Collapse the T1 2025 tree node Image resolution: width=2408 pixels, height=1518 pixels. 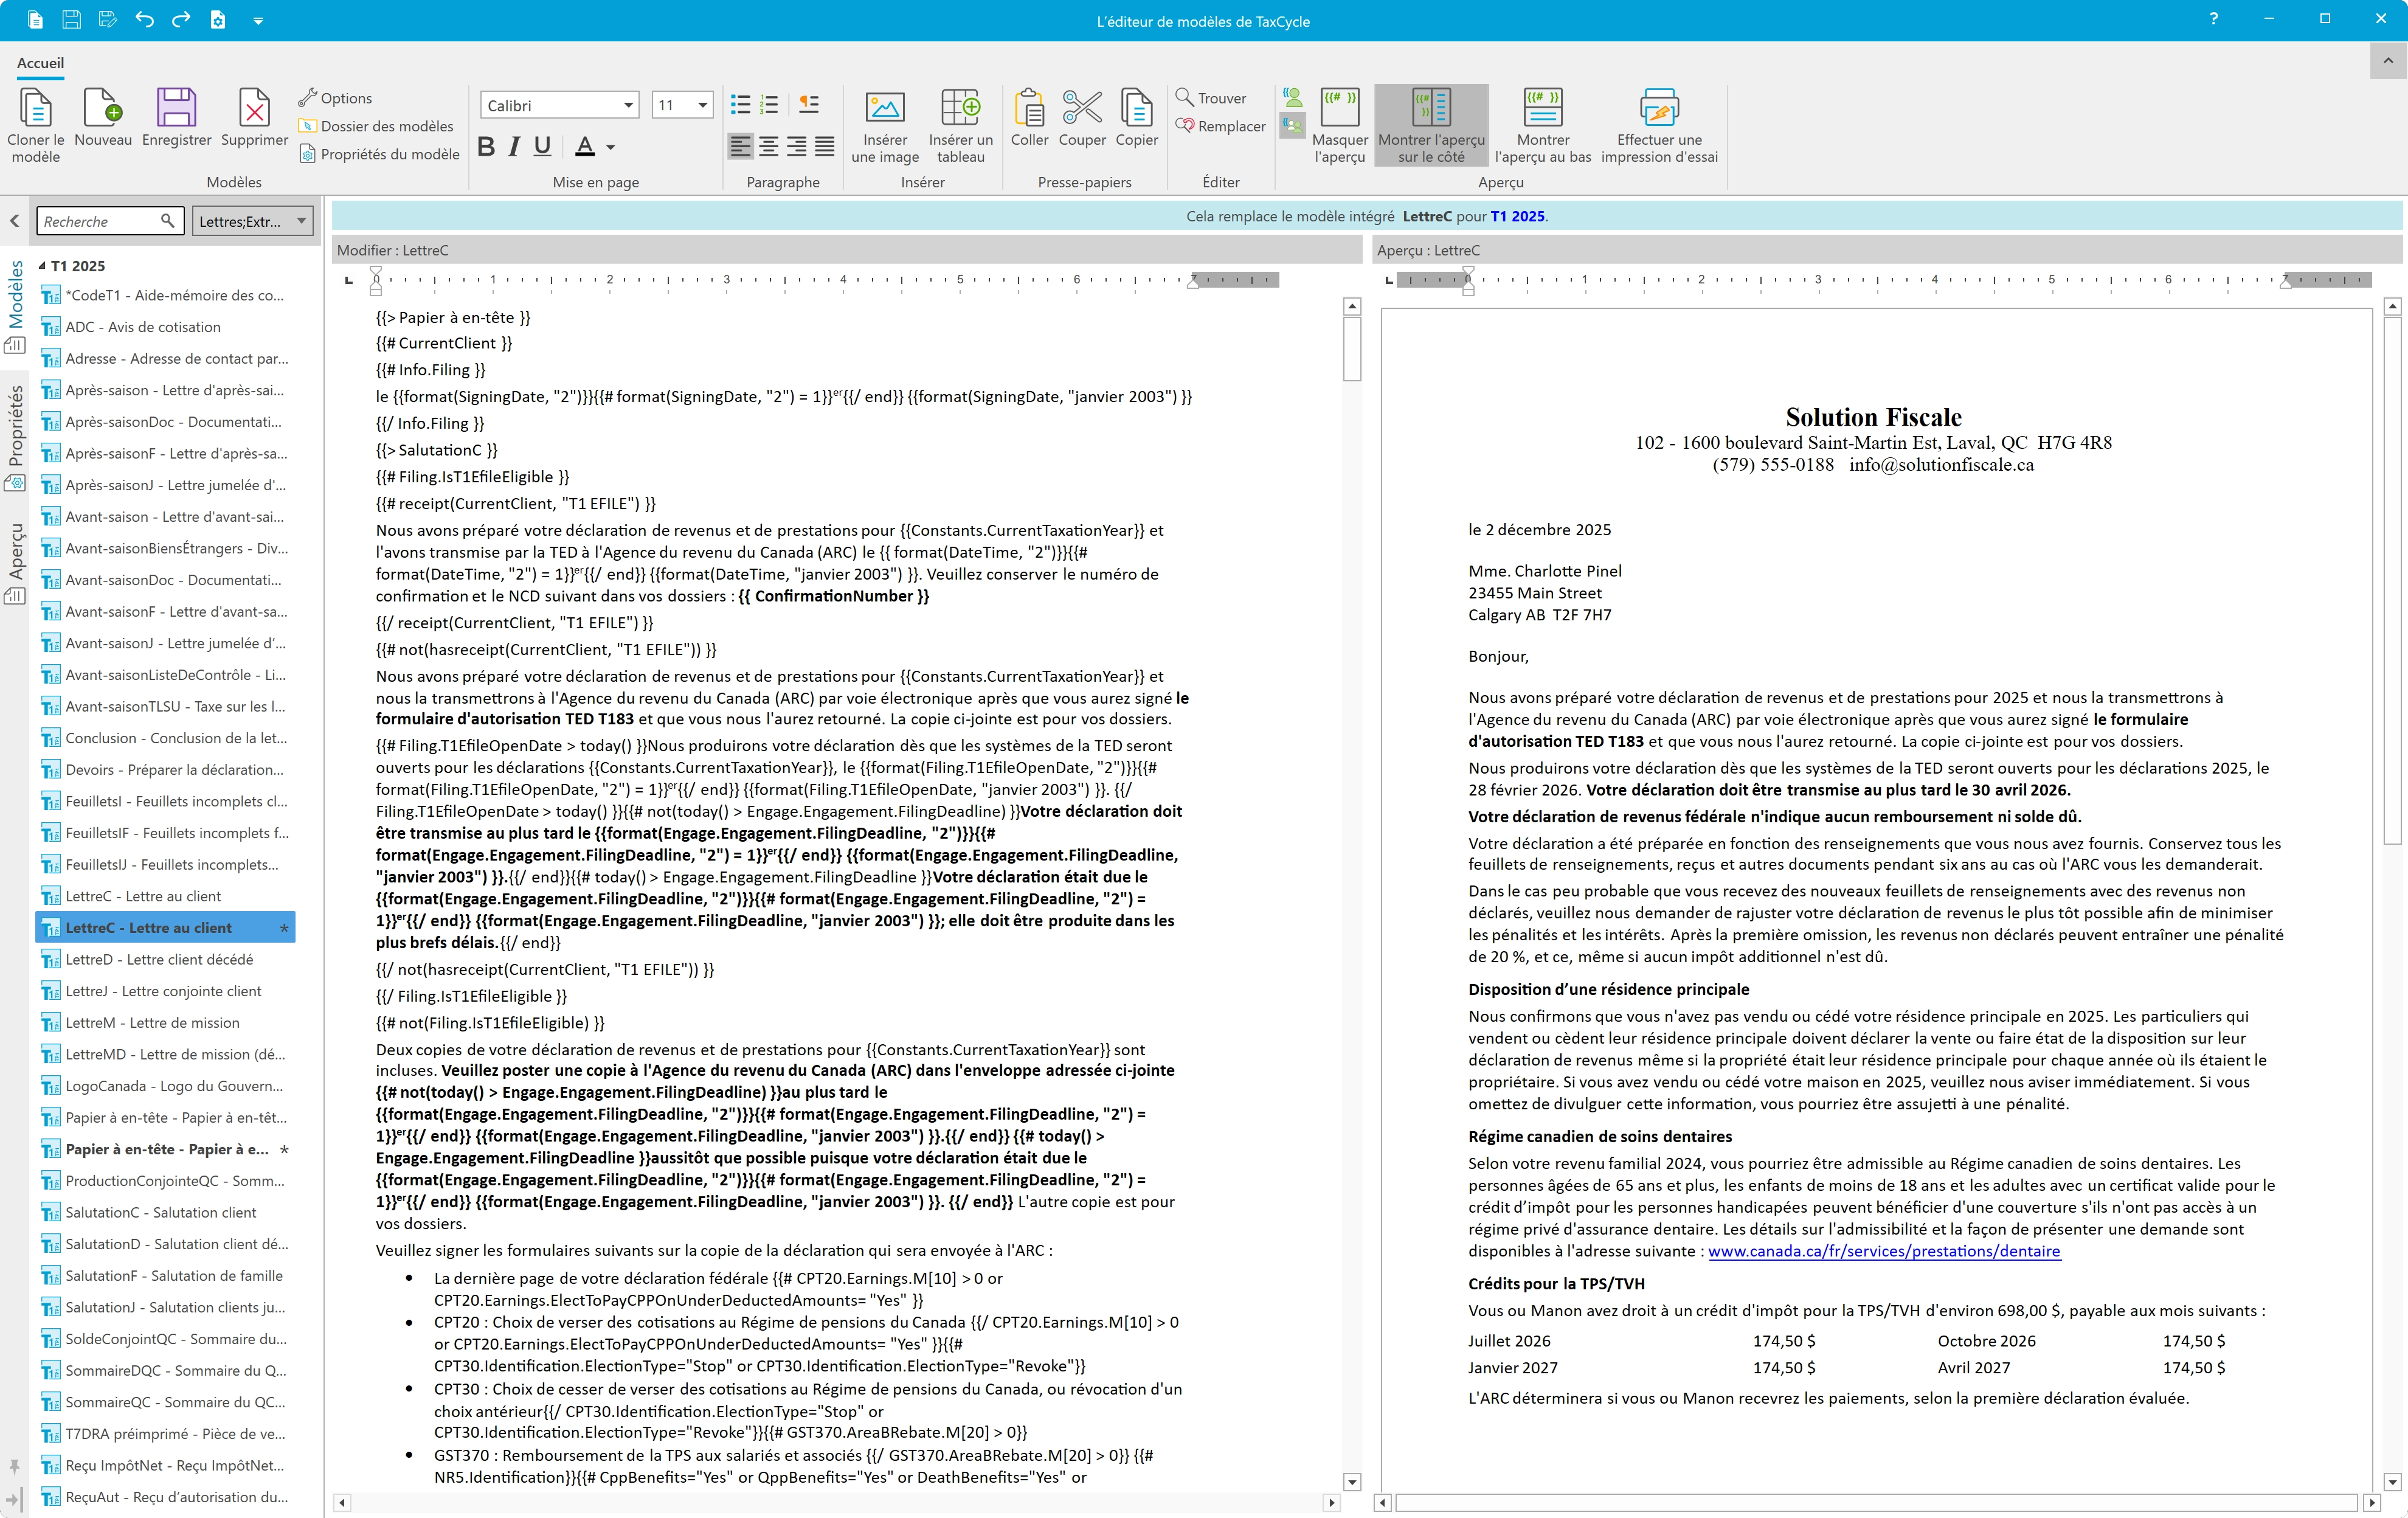(x=42, y=266)
